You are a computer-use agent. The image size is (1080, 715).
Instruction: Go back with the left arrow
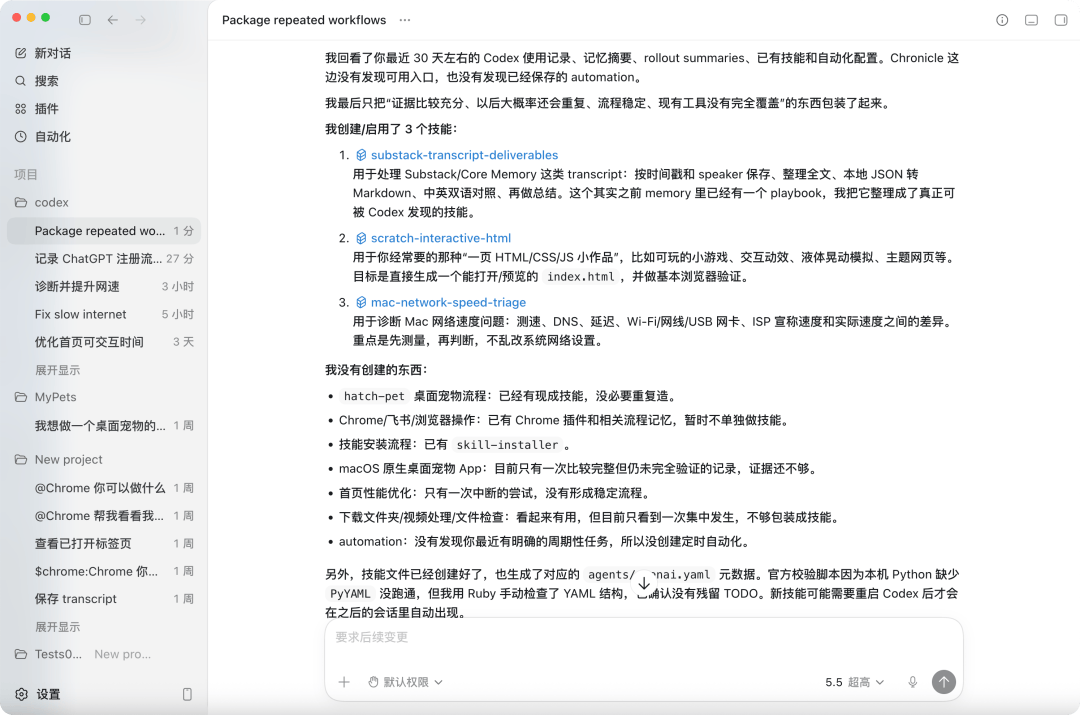point(113,20)
